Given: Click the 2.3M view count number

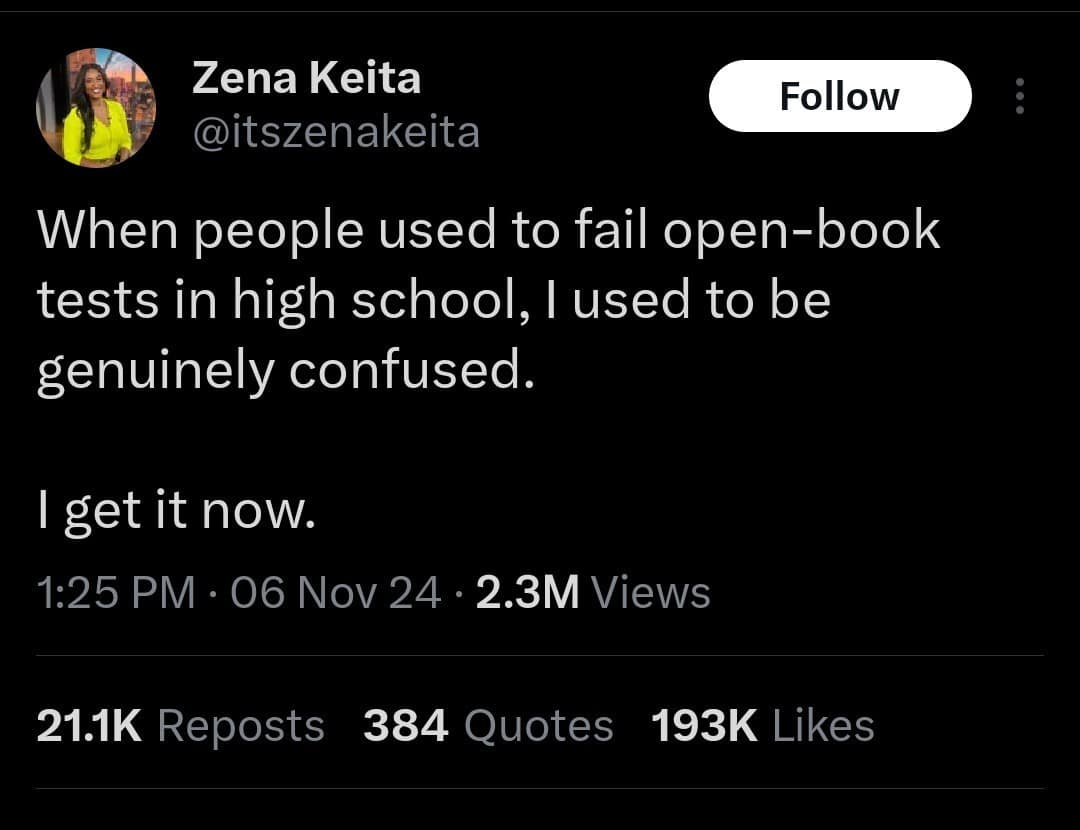Looking at the screenshot, I should 527,593.
